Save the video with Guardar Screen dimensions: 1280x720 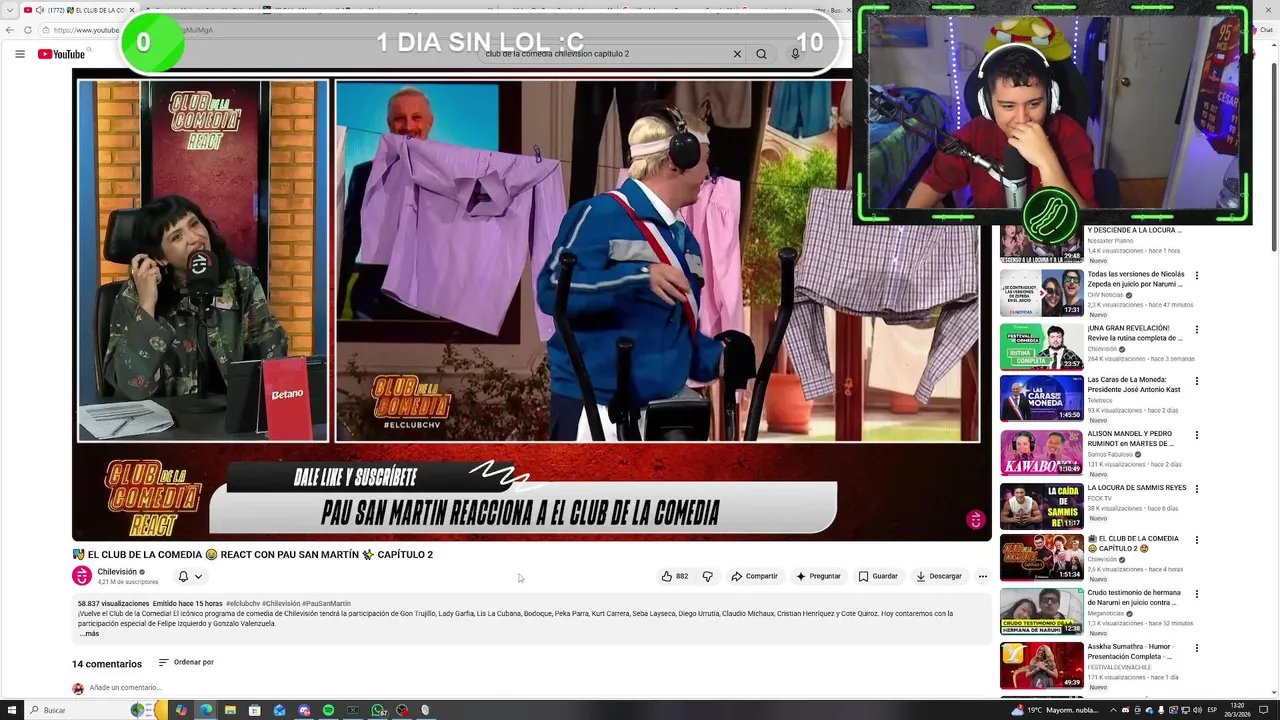[x=878, y=576]
